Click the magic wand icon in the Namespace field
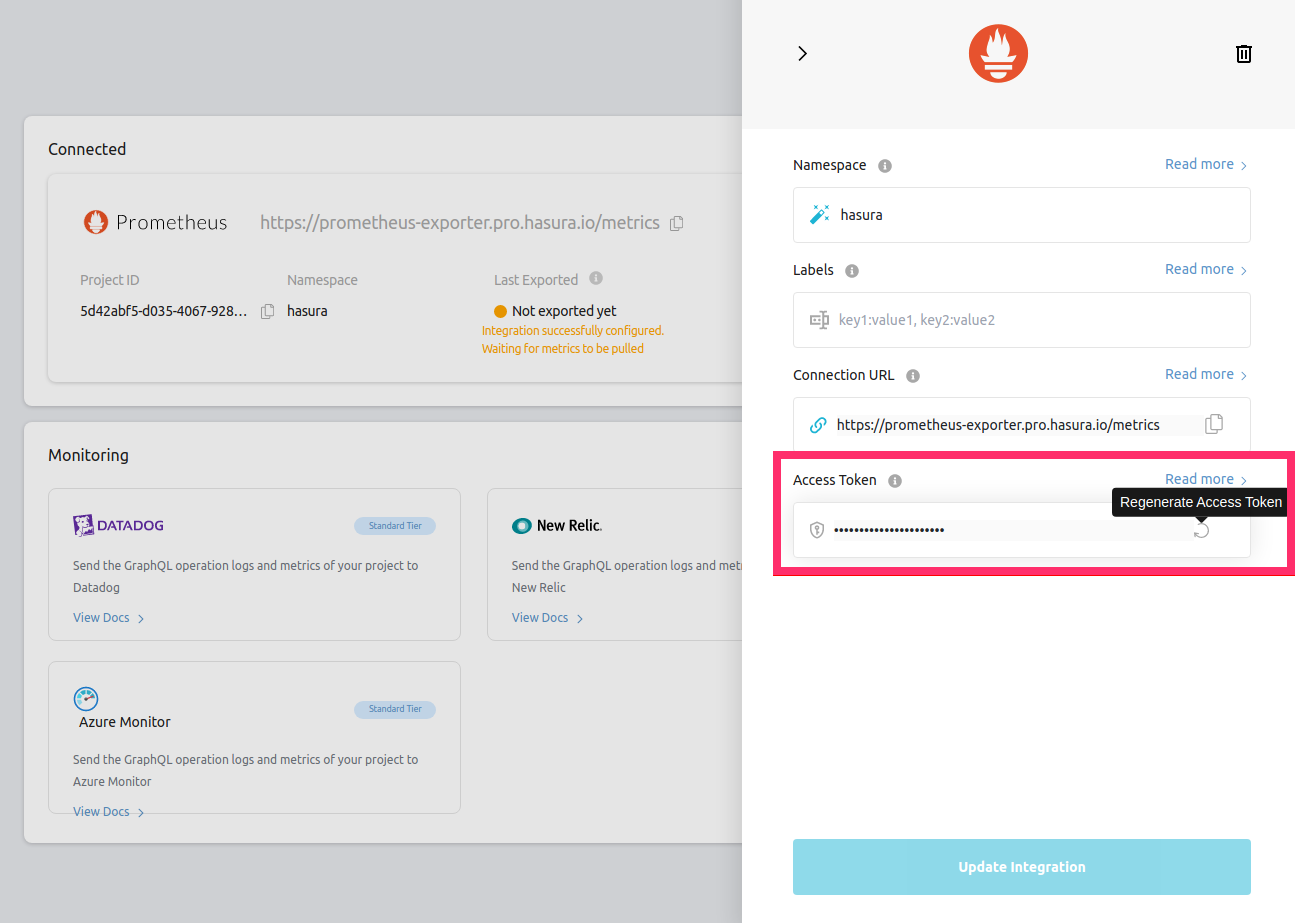 click(x=818, y=214)
